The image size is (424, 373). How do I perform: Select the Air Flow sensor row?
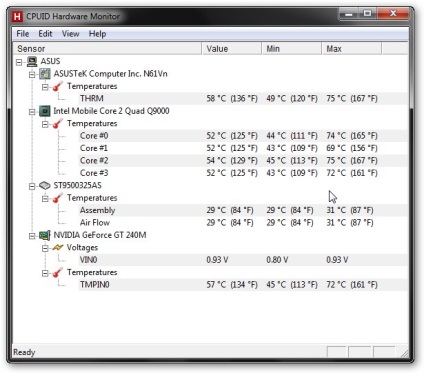pyautogui.click(x=243, y=223)
